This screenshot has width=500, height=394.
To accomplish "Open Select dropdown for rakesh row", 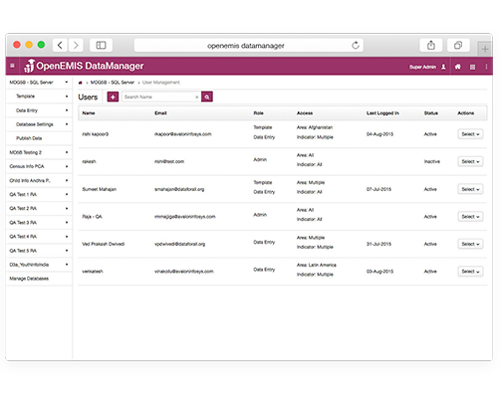I will [470, 161].
